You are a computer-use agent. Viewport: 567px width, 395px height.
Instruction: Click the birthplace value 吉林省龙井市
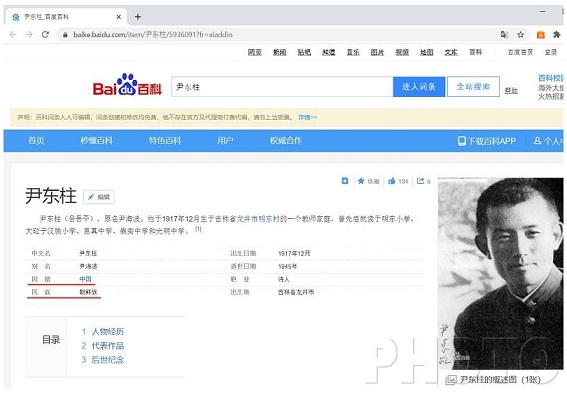pyautogui.click(x=296, y=292)
